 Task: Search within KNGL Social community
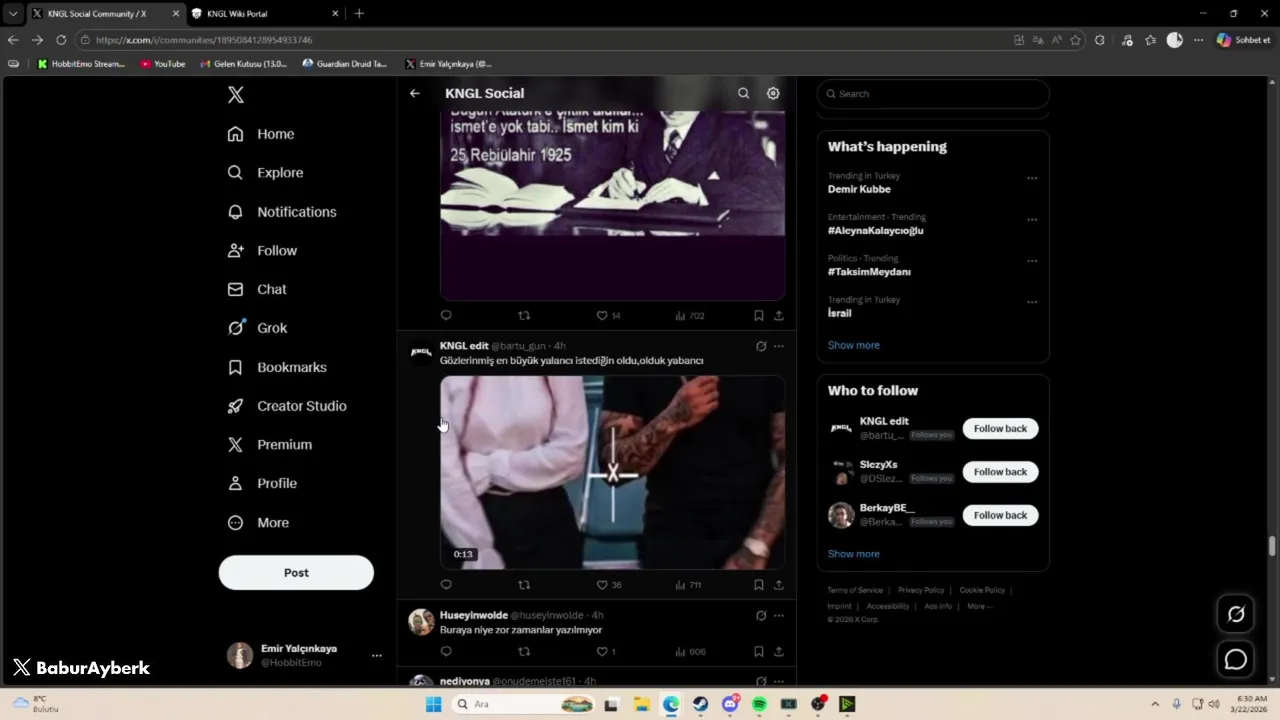[743, 93]
